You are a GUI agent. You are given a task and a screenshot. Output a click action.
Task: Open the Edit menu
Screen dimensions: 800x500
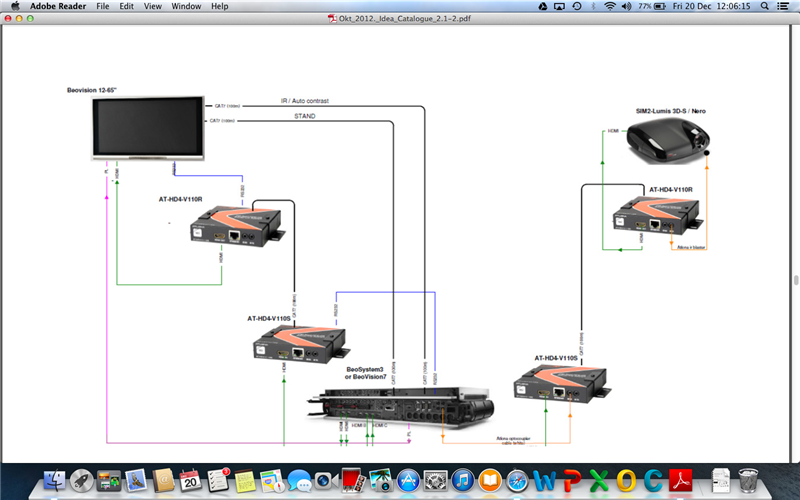pyautogui.click(x=126, y=6)
